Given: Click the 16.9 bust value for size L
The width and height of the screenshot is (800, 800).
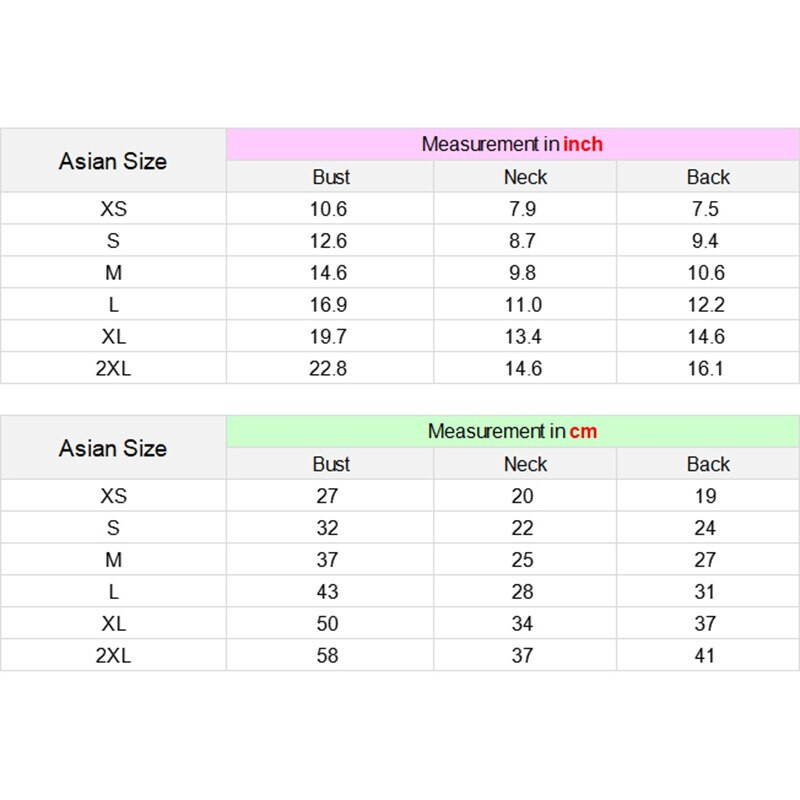Looking at the screenshot, I should tap(328, 305).
